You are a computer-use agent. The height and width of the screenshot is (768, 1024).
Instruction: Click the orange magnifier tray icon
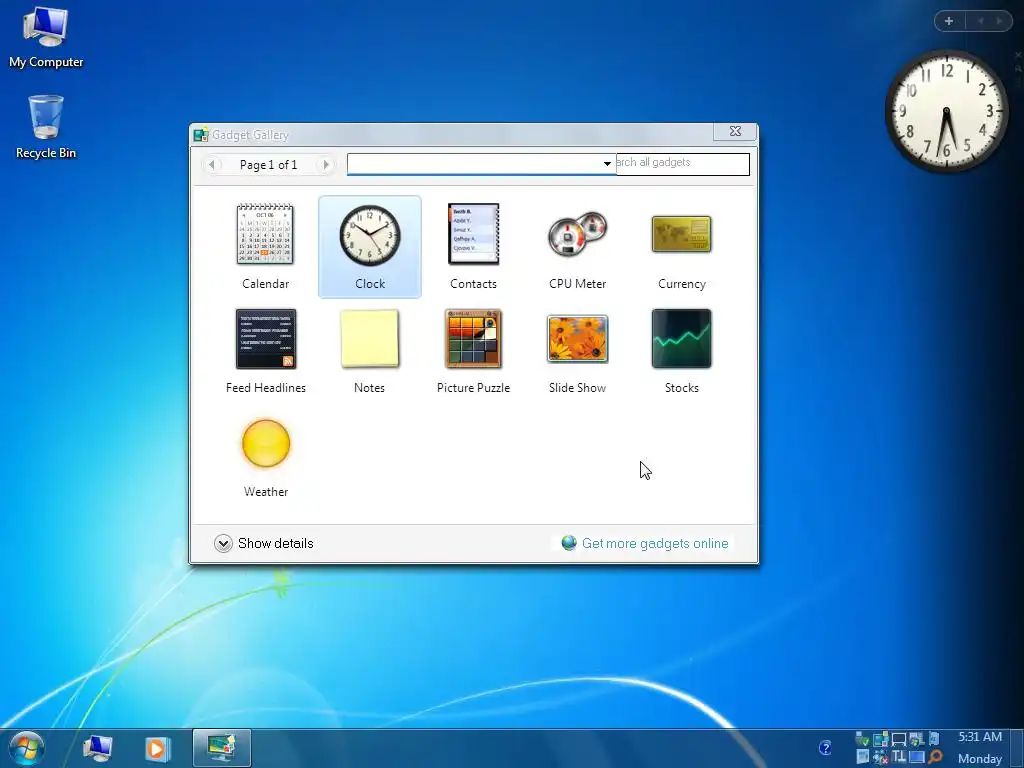935,757
